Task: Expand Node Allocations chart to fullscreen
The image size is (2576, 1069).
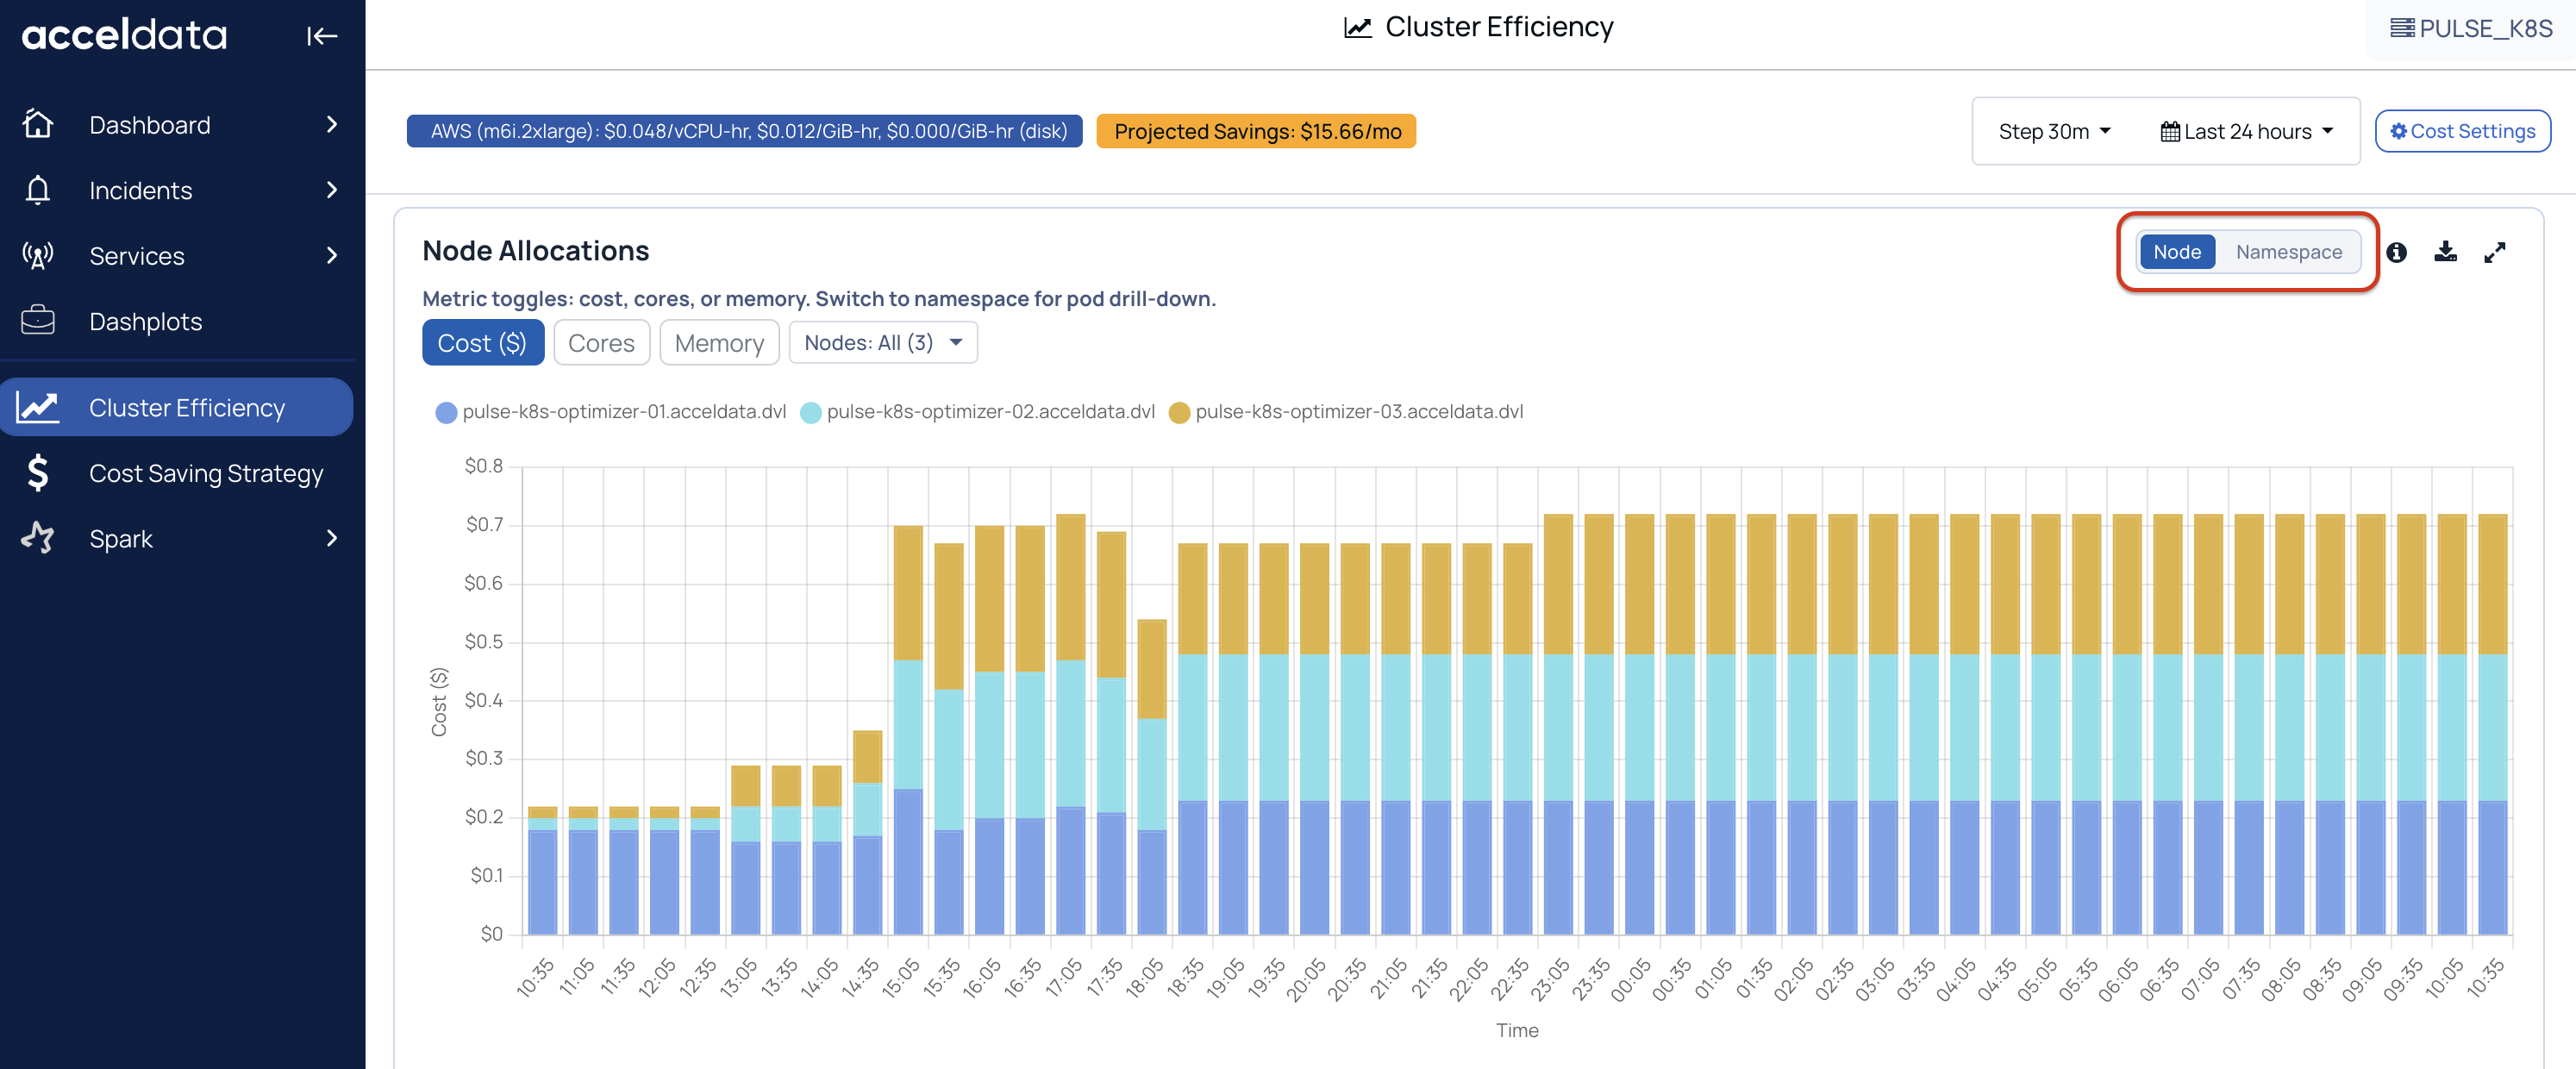Action: click(2494, 252)
